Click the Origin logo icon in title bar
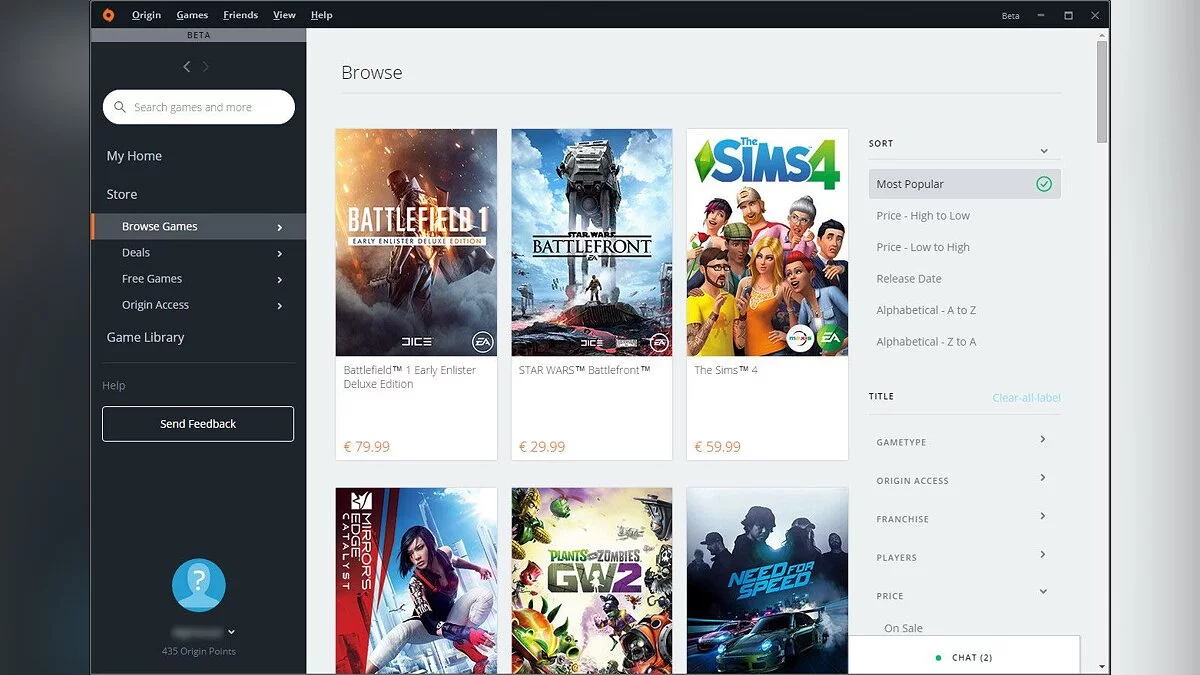 click(108, 15)
